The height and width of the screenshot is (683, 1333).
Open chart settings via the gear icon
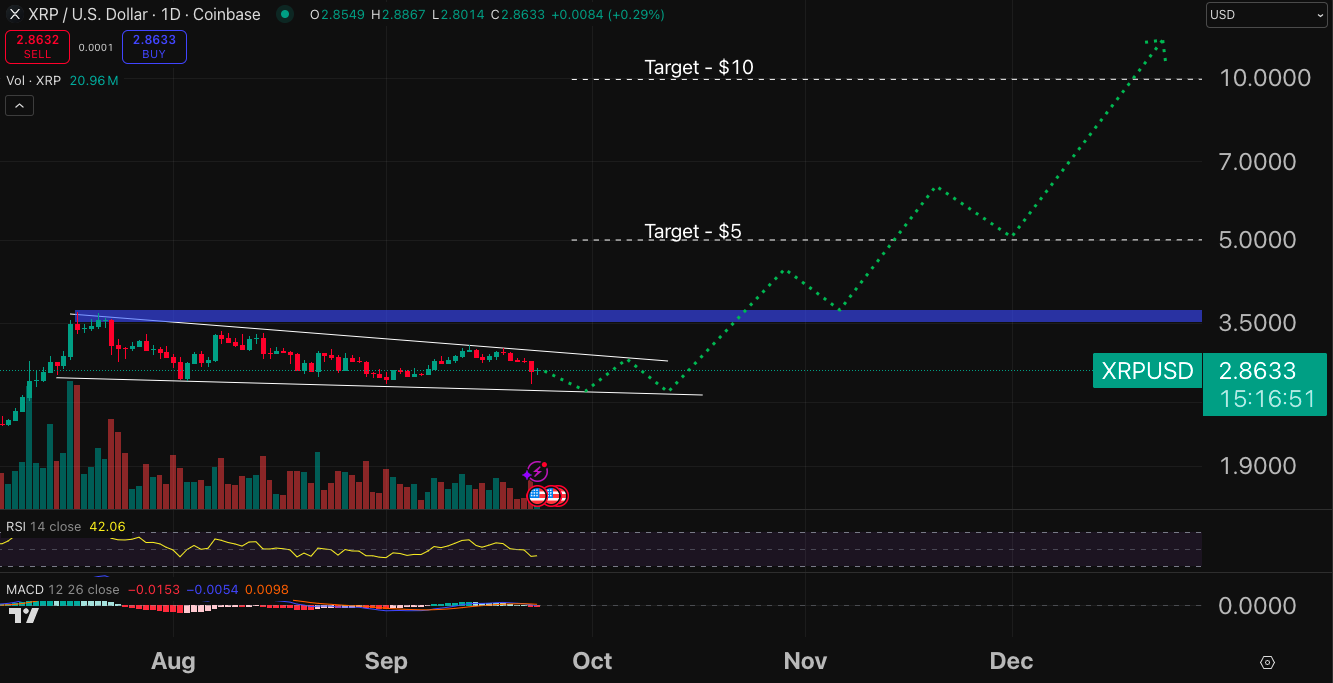tap(1267, 662)
